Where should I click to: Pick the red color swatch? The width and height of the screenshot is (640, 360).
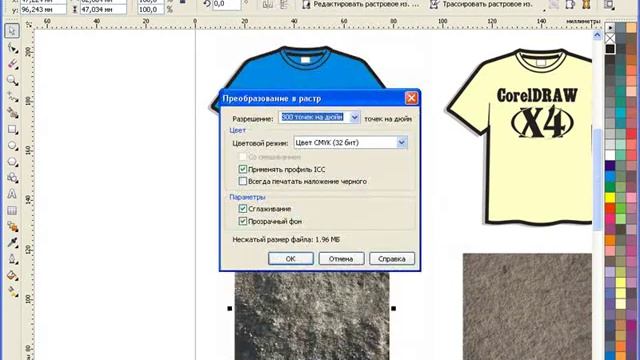pos(610,208)
